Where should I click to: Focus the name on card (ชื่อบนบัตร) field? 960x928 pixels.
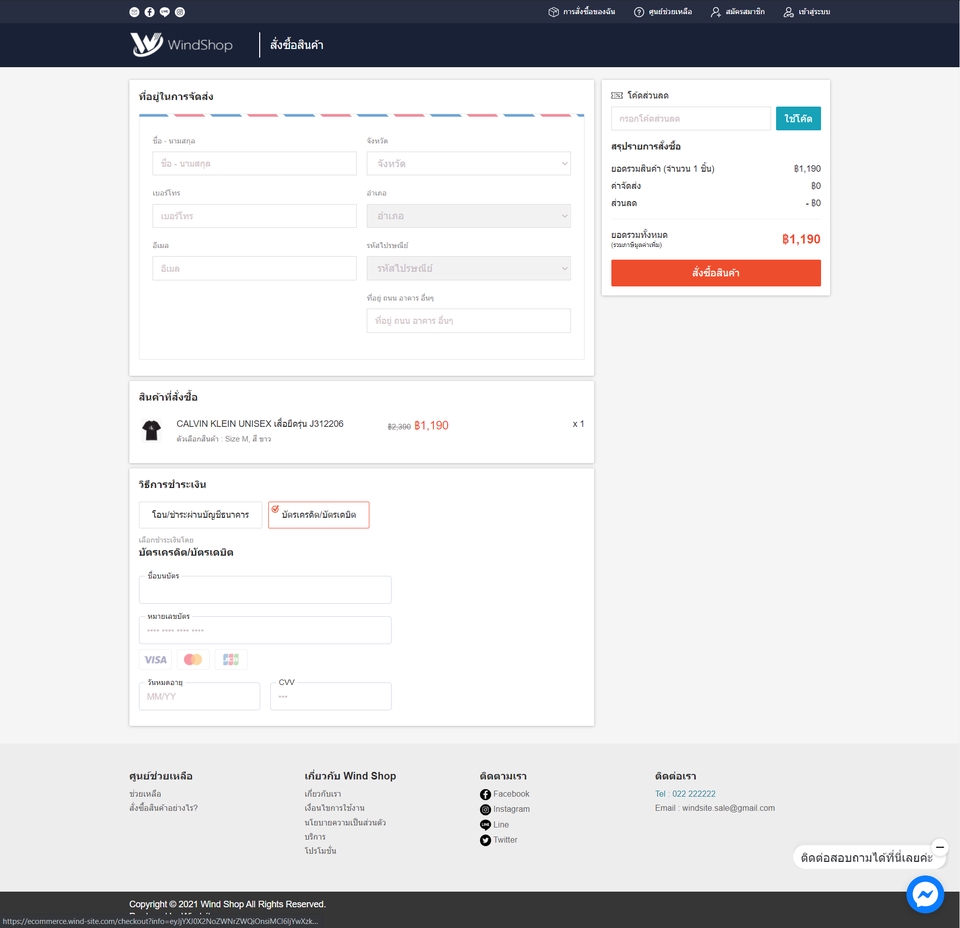click(265, 590)
